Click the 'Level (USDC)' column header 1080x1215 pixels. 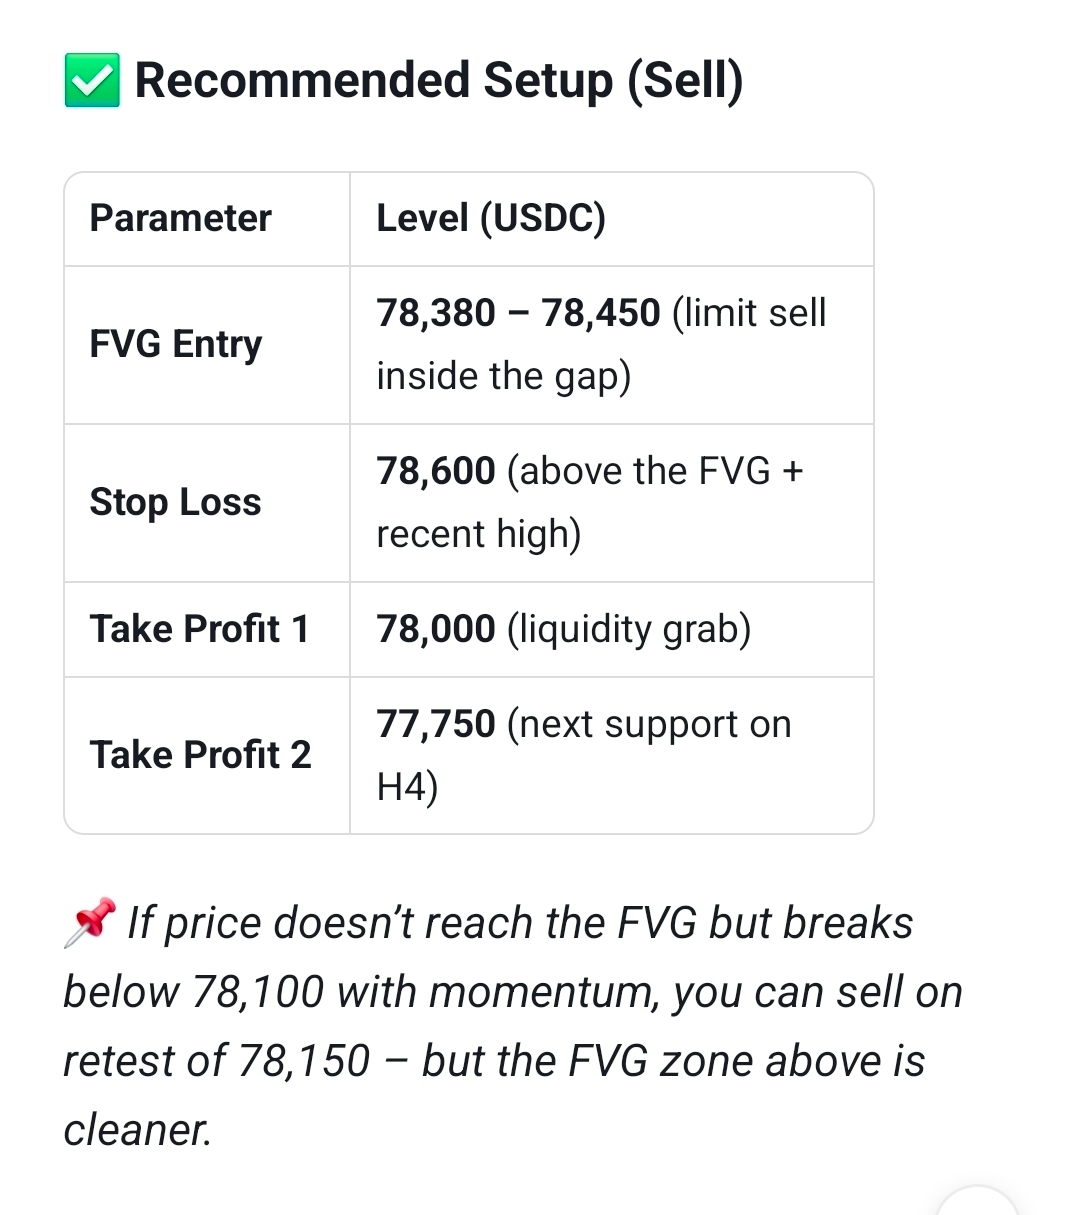click(x=491, y=218)
